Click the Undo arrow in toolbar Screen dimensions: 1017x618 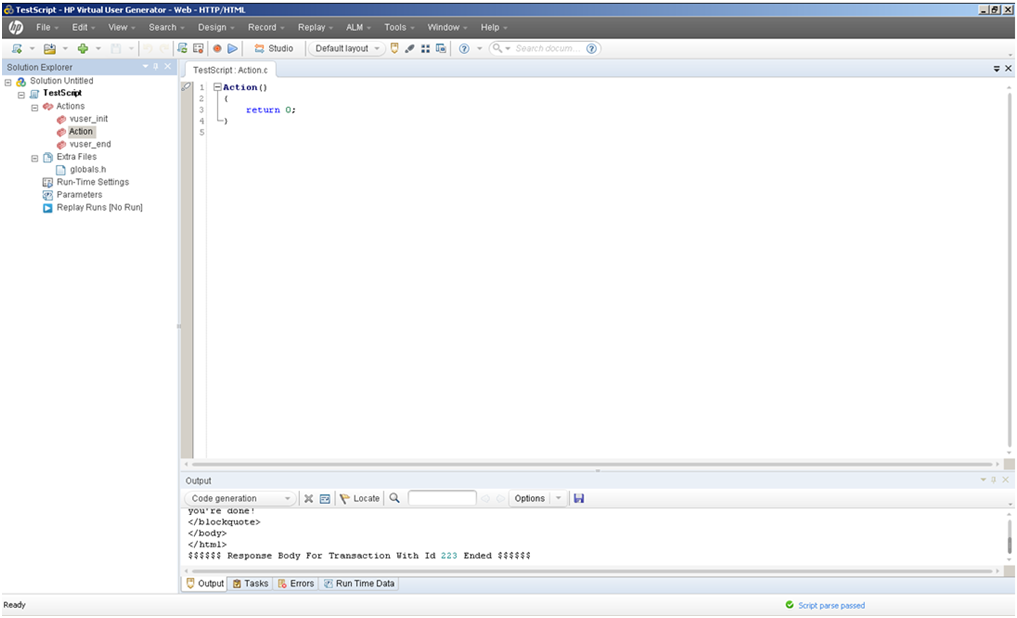click(148, 49)
